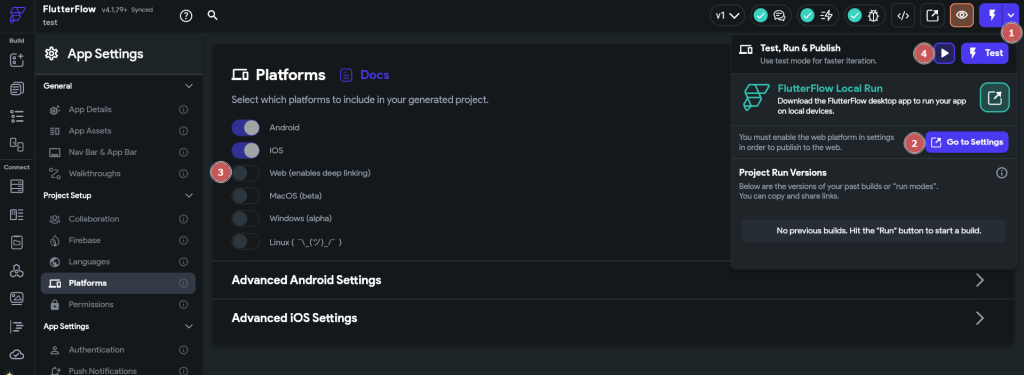Open the Widget Palette add icon in the sidebar
This screenshot has width=1024, height=375.
[17, 60]
